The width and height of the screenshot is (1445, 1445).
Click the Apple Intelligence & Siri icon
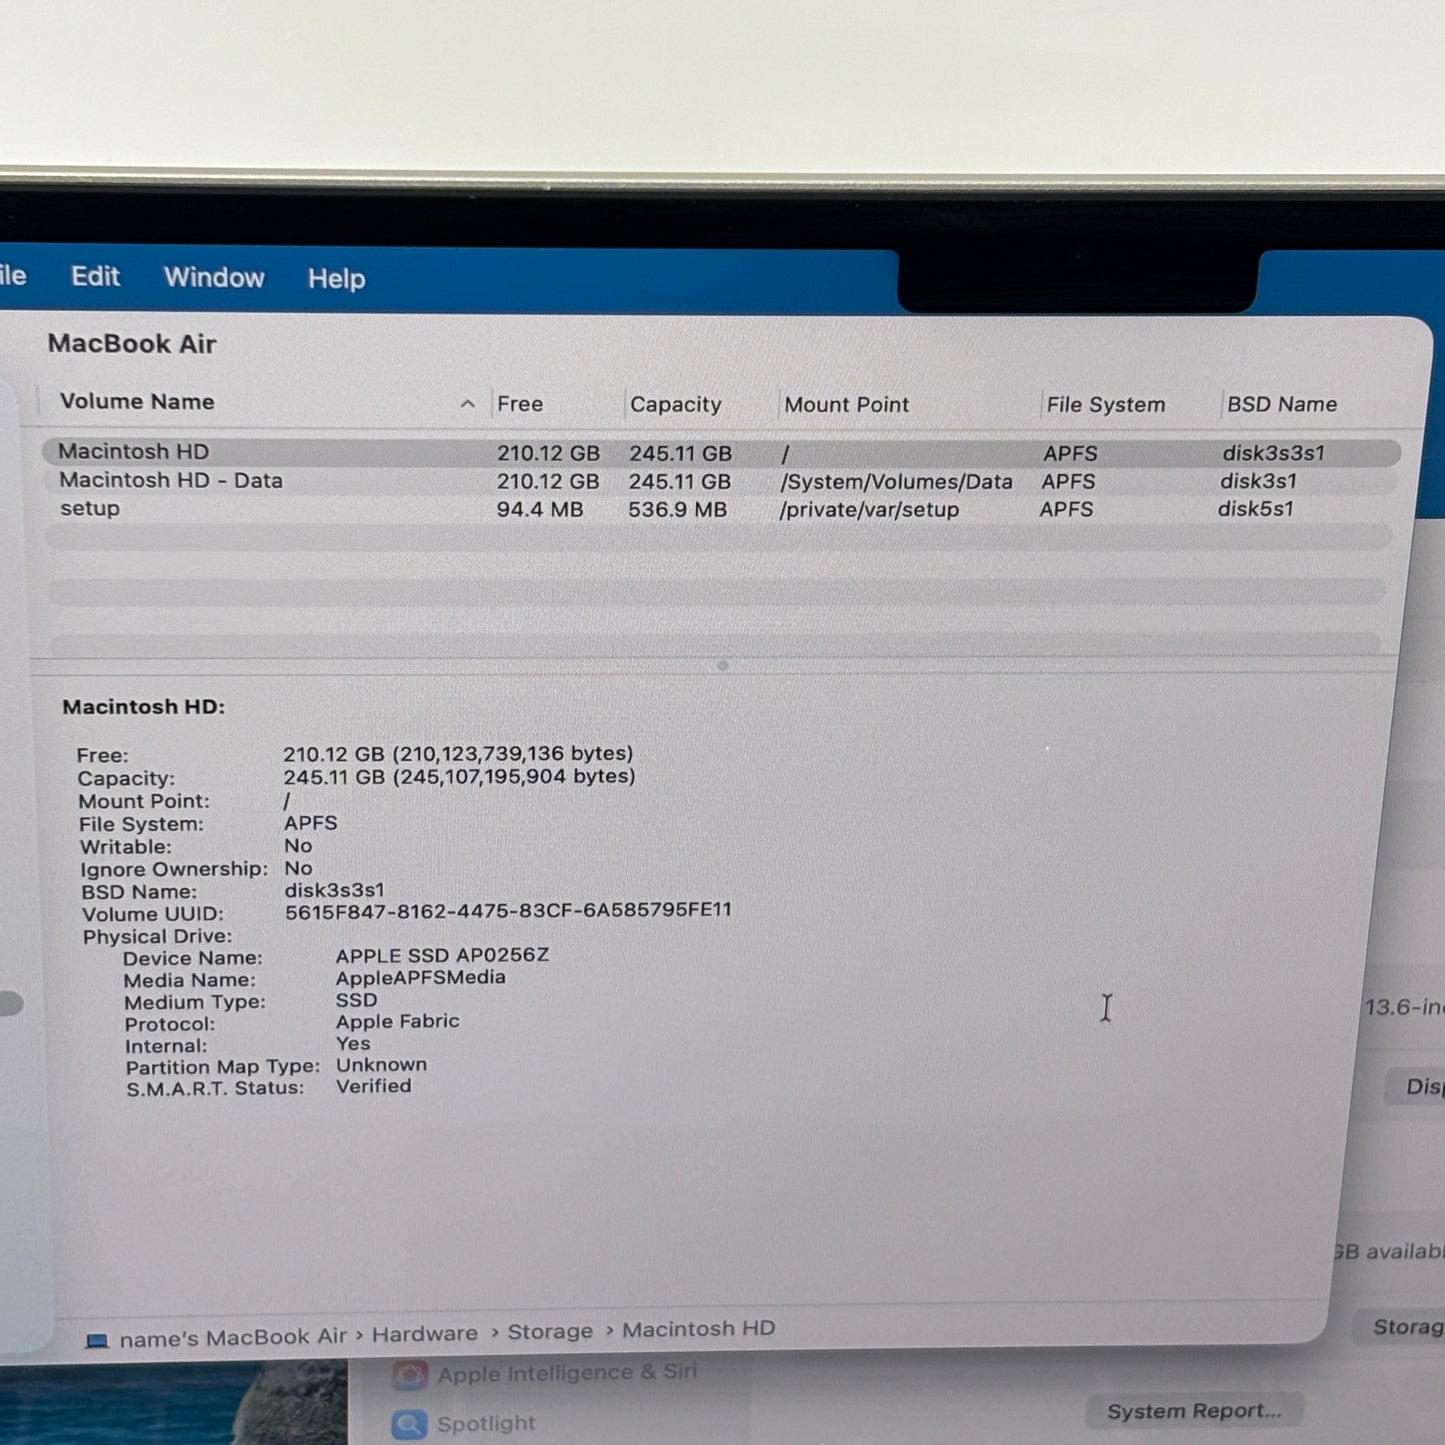[x=409, y=1376]
